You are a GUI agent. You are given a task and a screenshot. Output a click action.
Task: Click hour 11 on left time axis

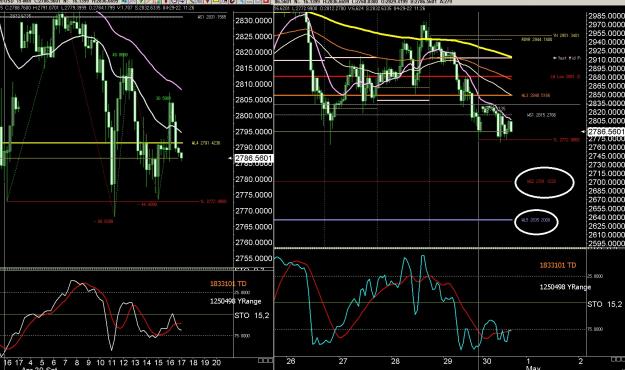[112, 362]
